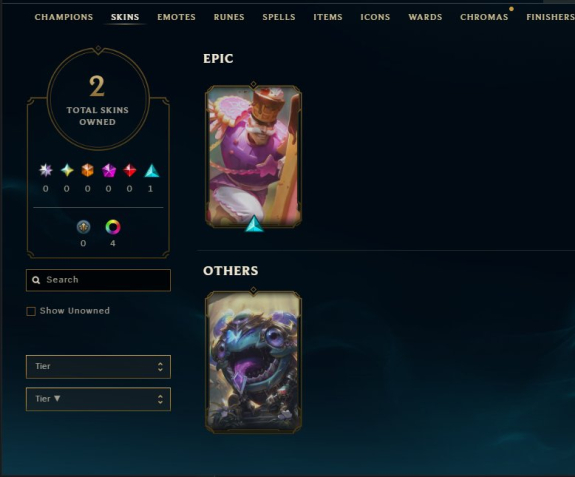Click the magenta pentagon gem icon
The image size is (575, 477).
tap(109, 170)
